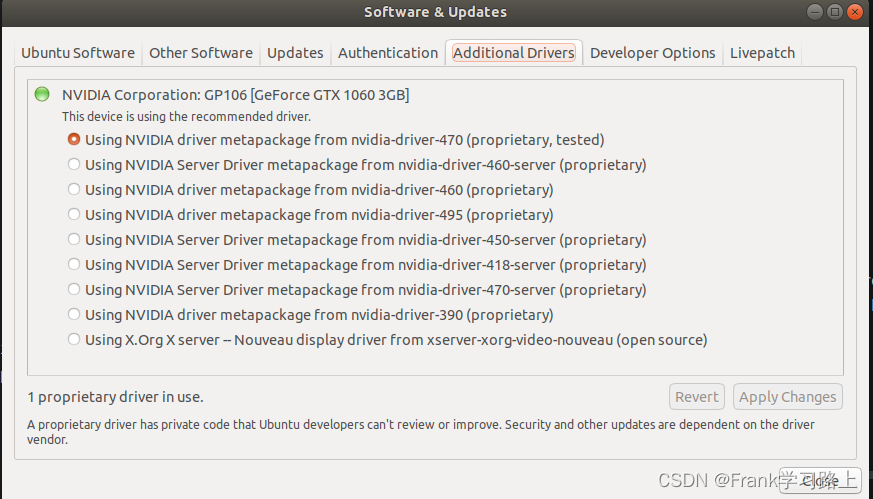The image size is (873, 499).
Task: Click the green device status indicator
Action: coord(42,94)
